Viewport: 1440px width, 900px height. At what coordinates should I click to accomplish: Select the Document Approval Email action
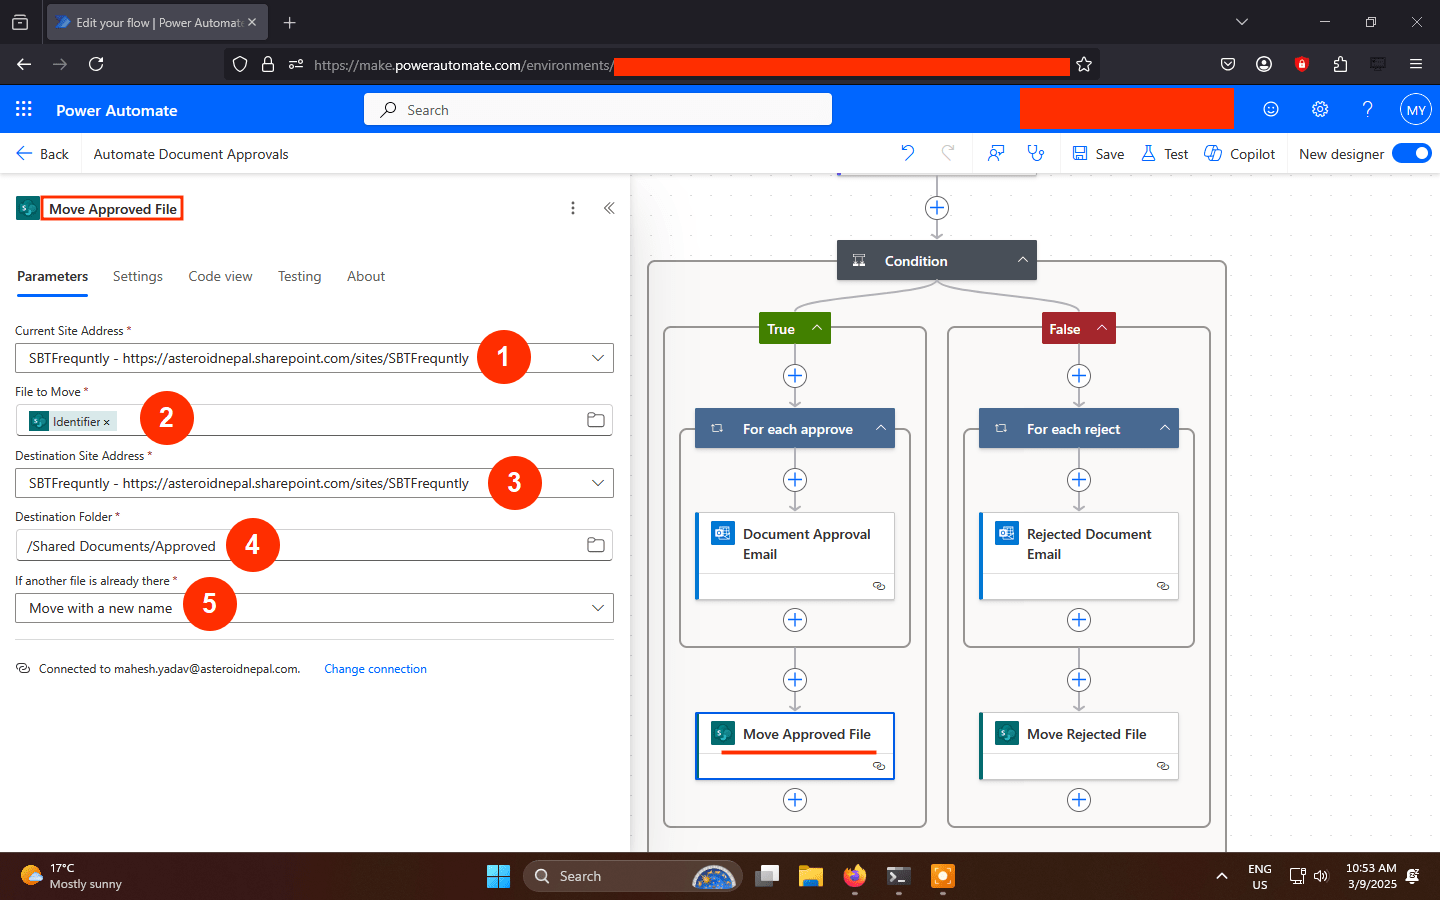pos(795,556)
